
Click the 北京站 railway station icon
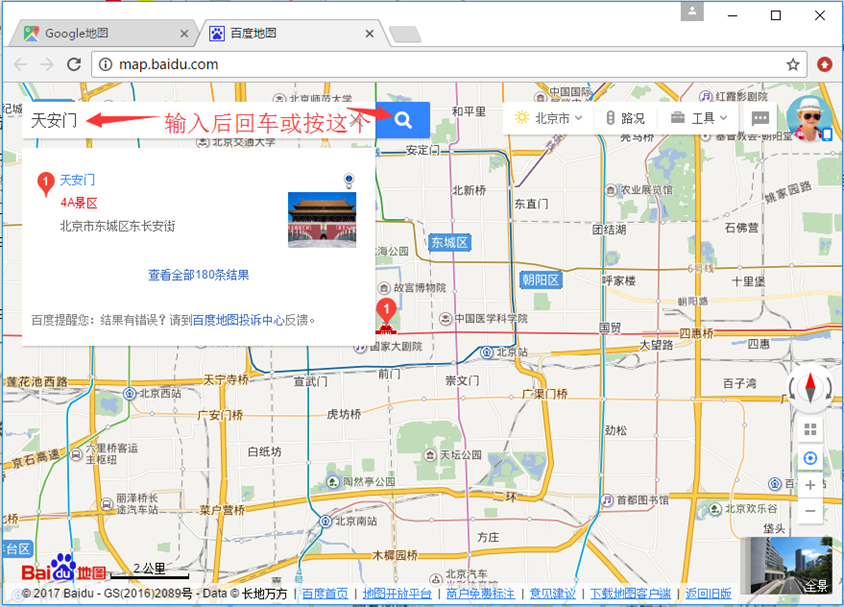(x=487, y=352)
